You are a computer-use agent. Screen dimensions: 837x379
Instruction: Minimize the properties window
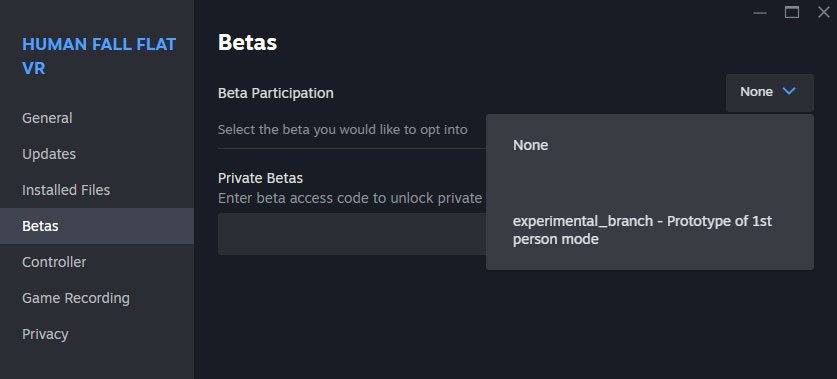(760, 13)
